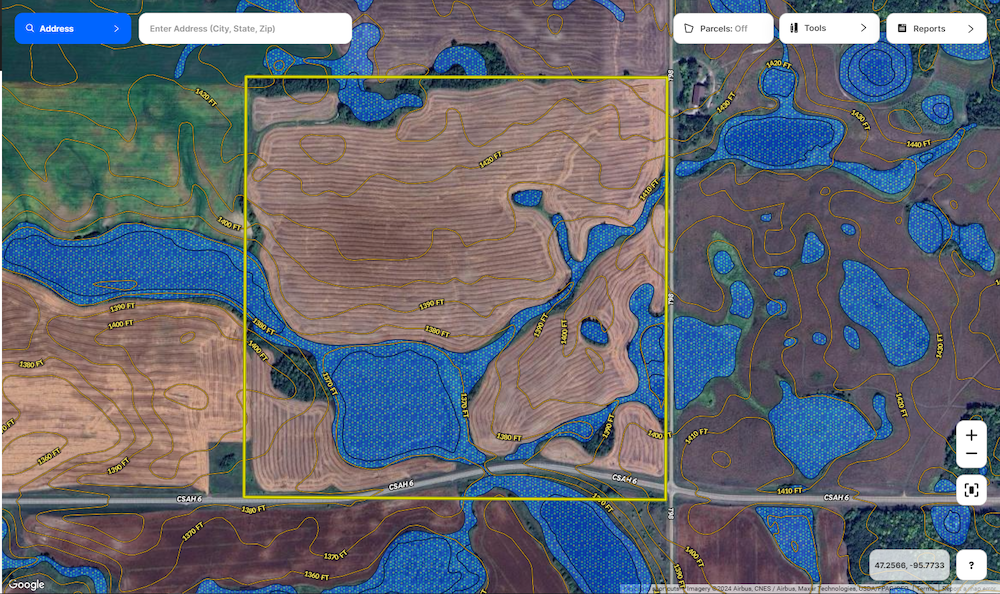Expand the Address search type chevron

[x=116, y=29]
